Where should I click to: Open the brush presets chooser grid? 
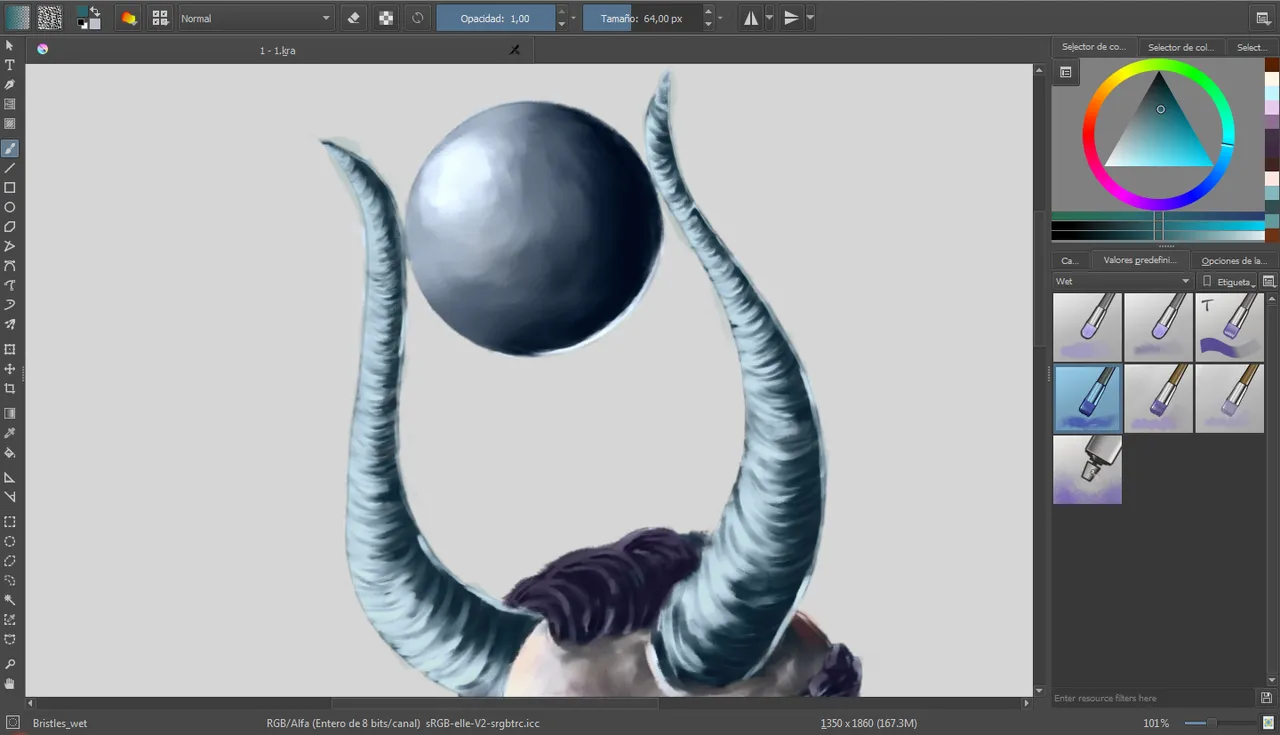tap(160, 18)
